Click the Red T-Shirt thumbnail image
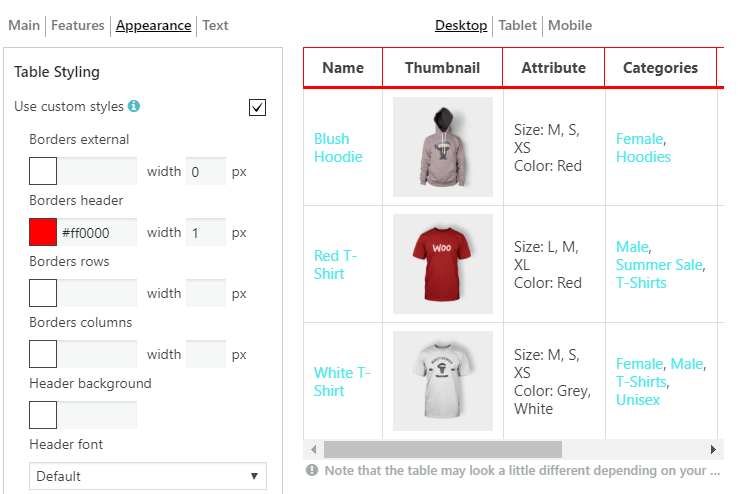 [x=443, y=264]
